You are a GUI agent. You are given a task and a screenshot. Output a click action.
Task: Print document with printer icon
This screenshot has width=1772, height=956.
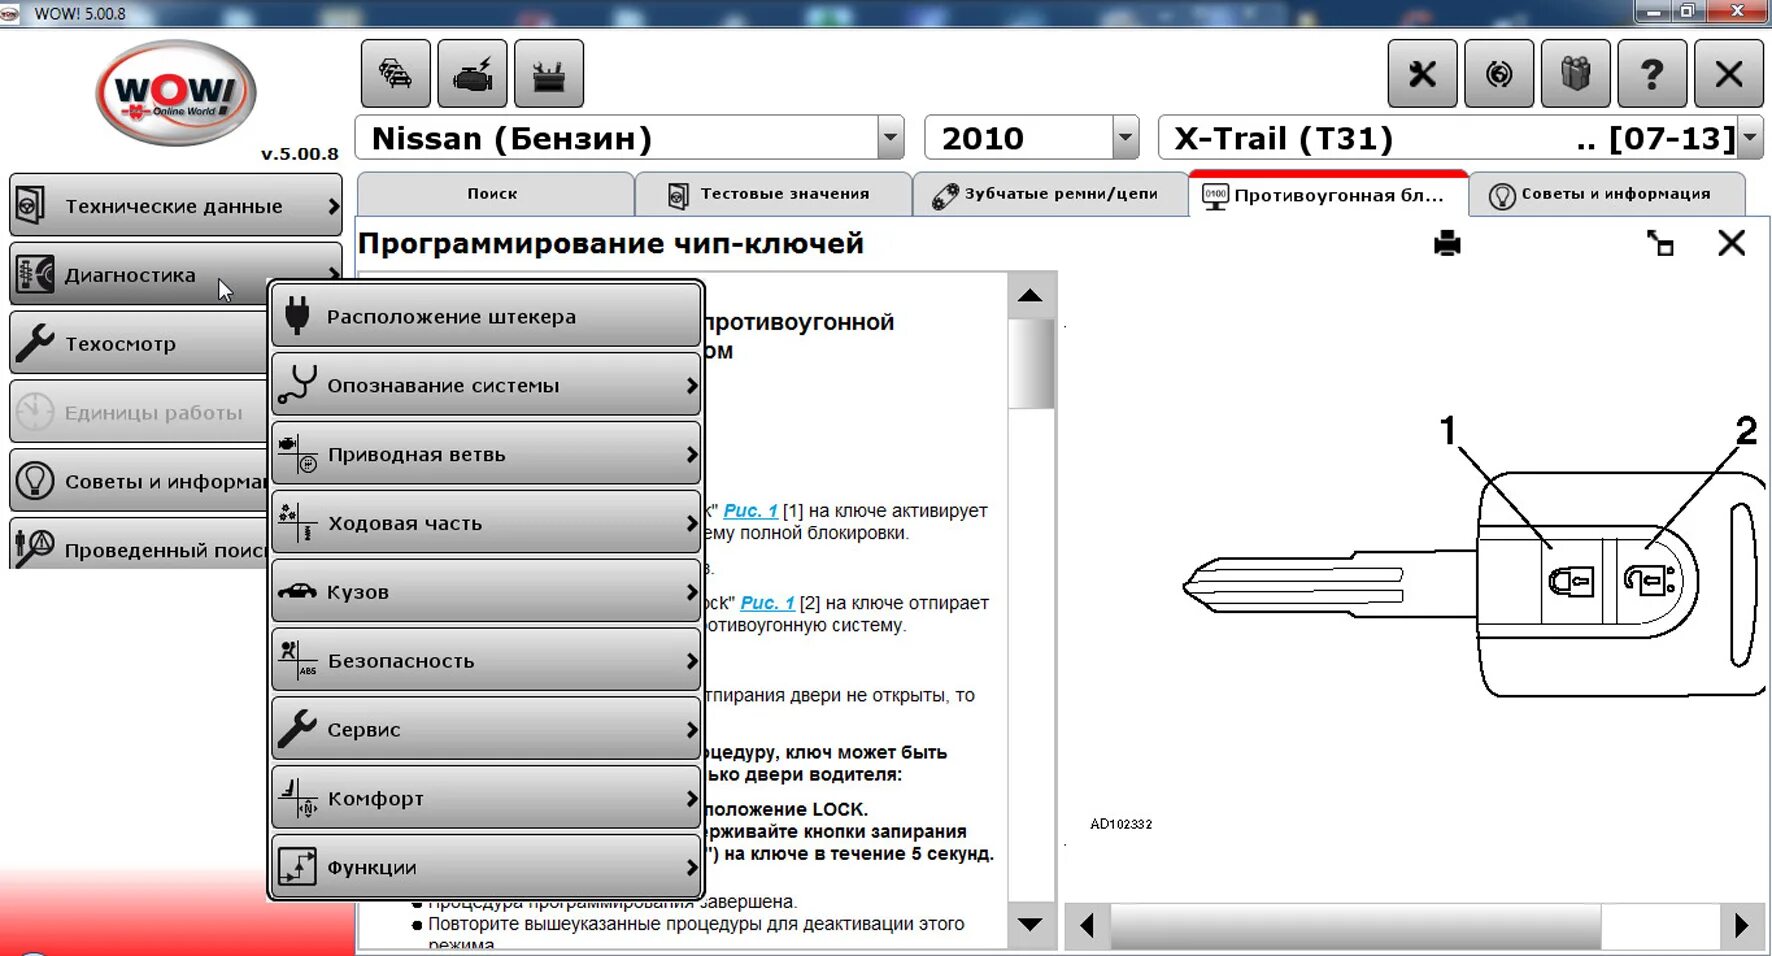[1447, 243]
